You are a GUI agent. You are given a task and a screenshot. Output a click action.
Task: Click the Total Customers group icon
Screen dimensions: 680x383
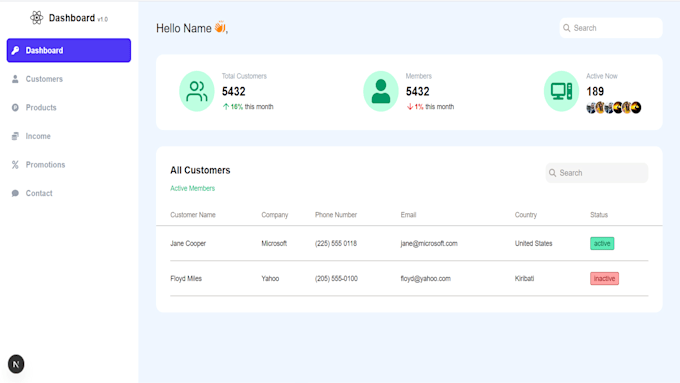(x=197, y=91)
